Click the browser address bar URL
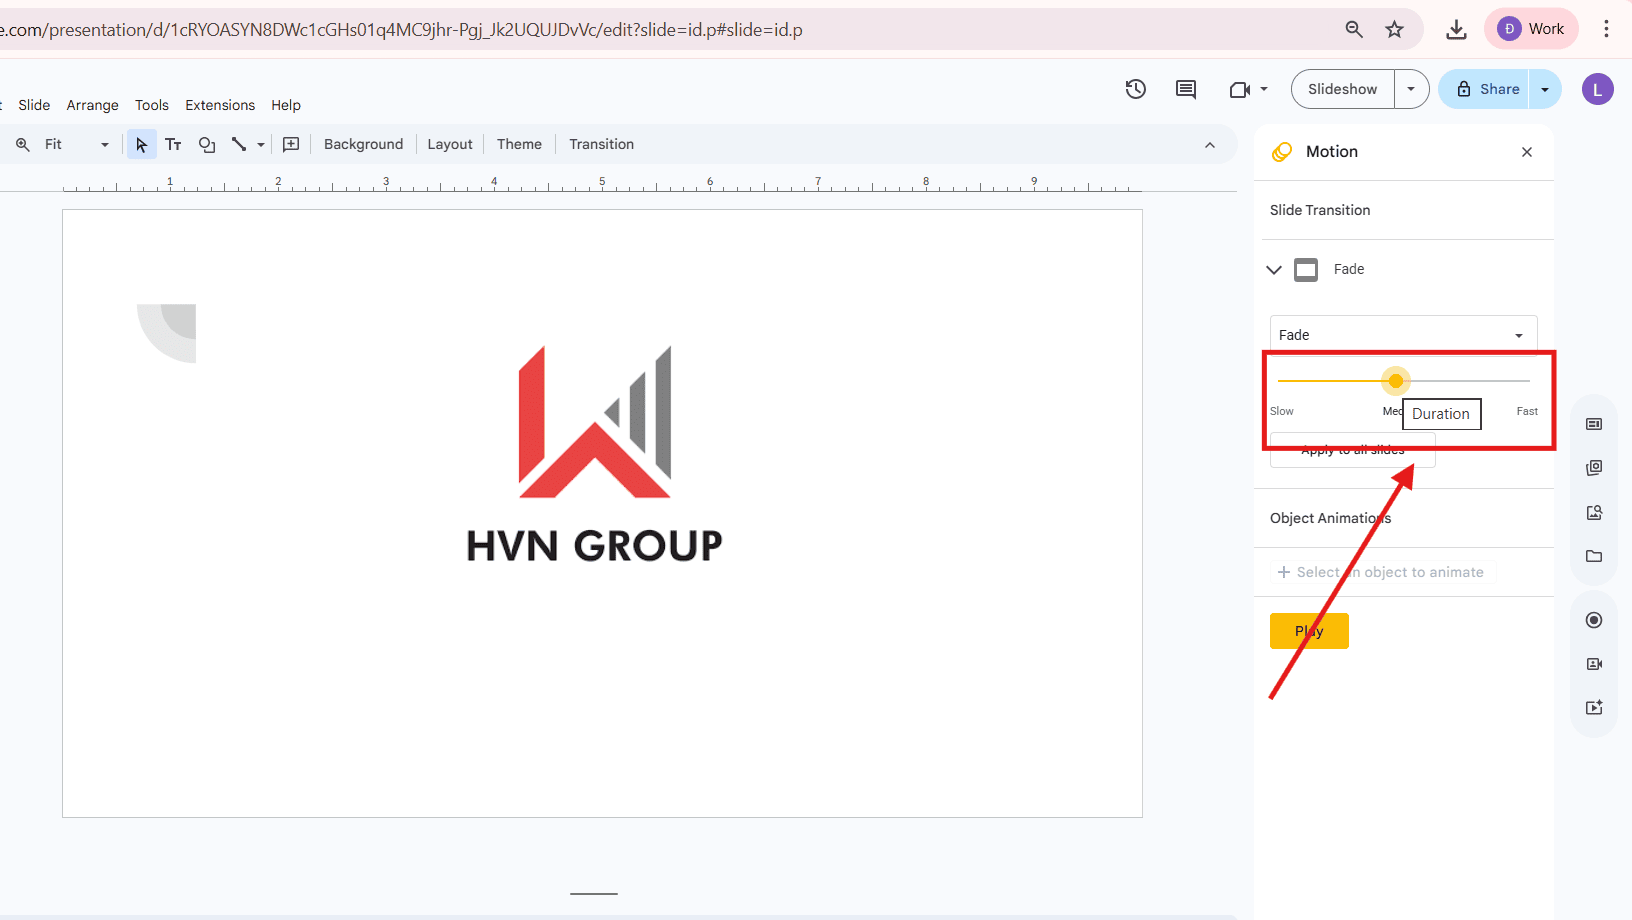1632x920 pixels. pos(401,30)
